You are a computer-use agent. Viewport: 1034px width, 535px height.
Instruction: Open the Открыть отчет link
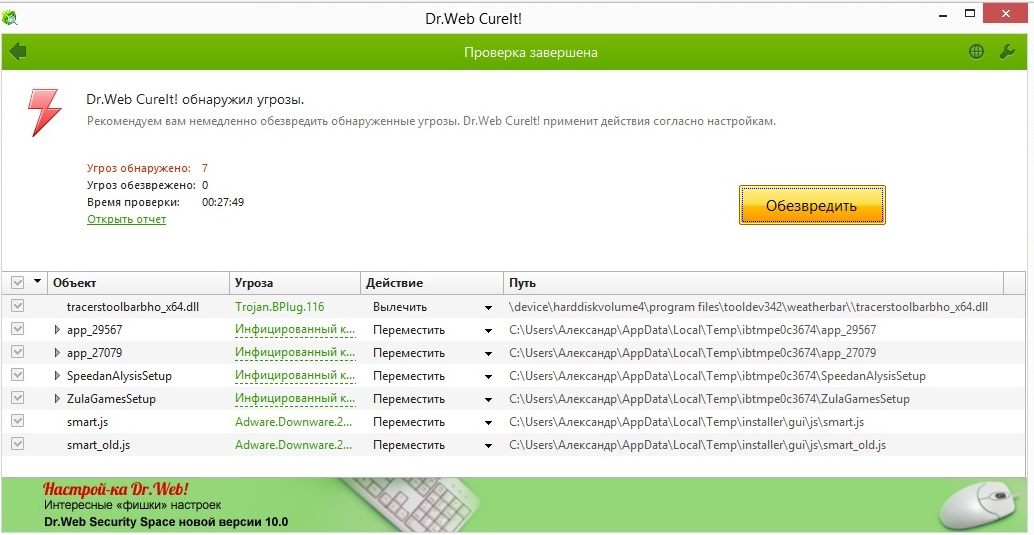click(127, 219)
